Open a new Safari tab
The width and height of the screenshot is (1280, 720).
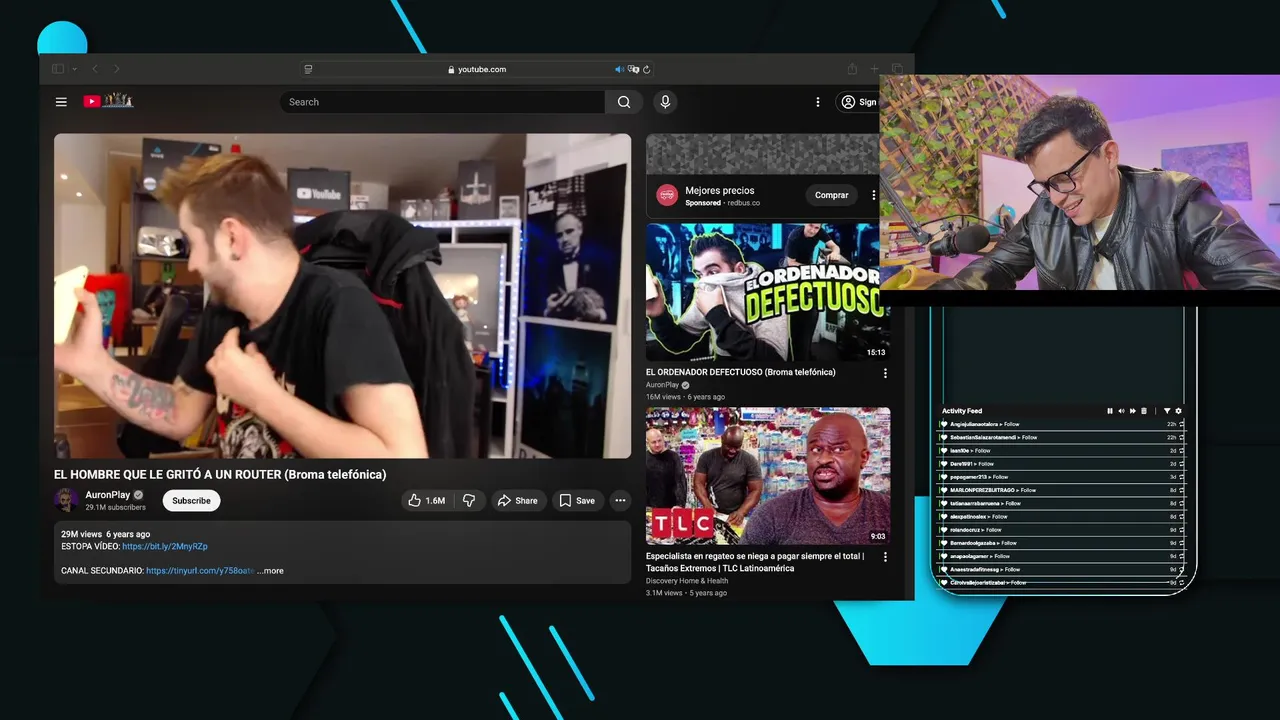click(x=874, y=69)
